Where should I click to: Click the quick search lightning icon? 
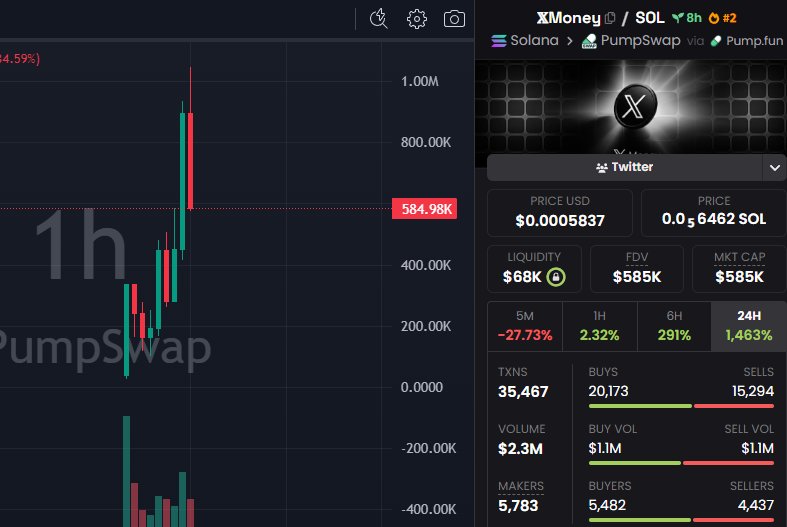point(378,19)
